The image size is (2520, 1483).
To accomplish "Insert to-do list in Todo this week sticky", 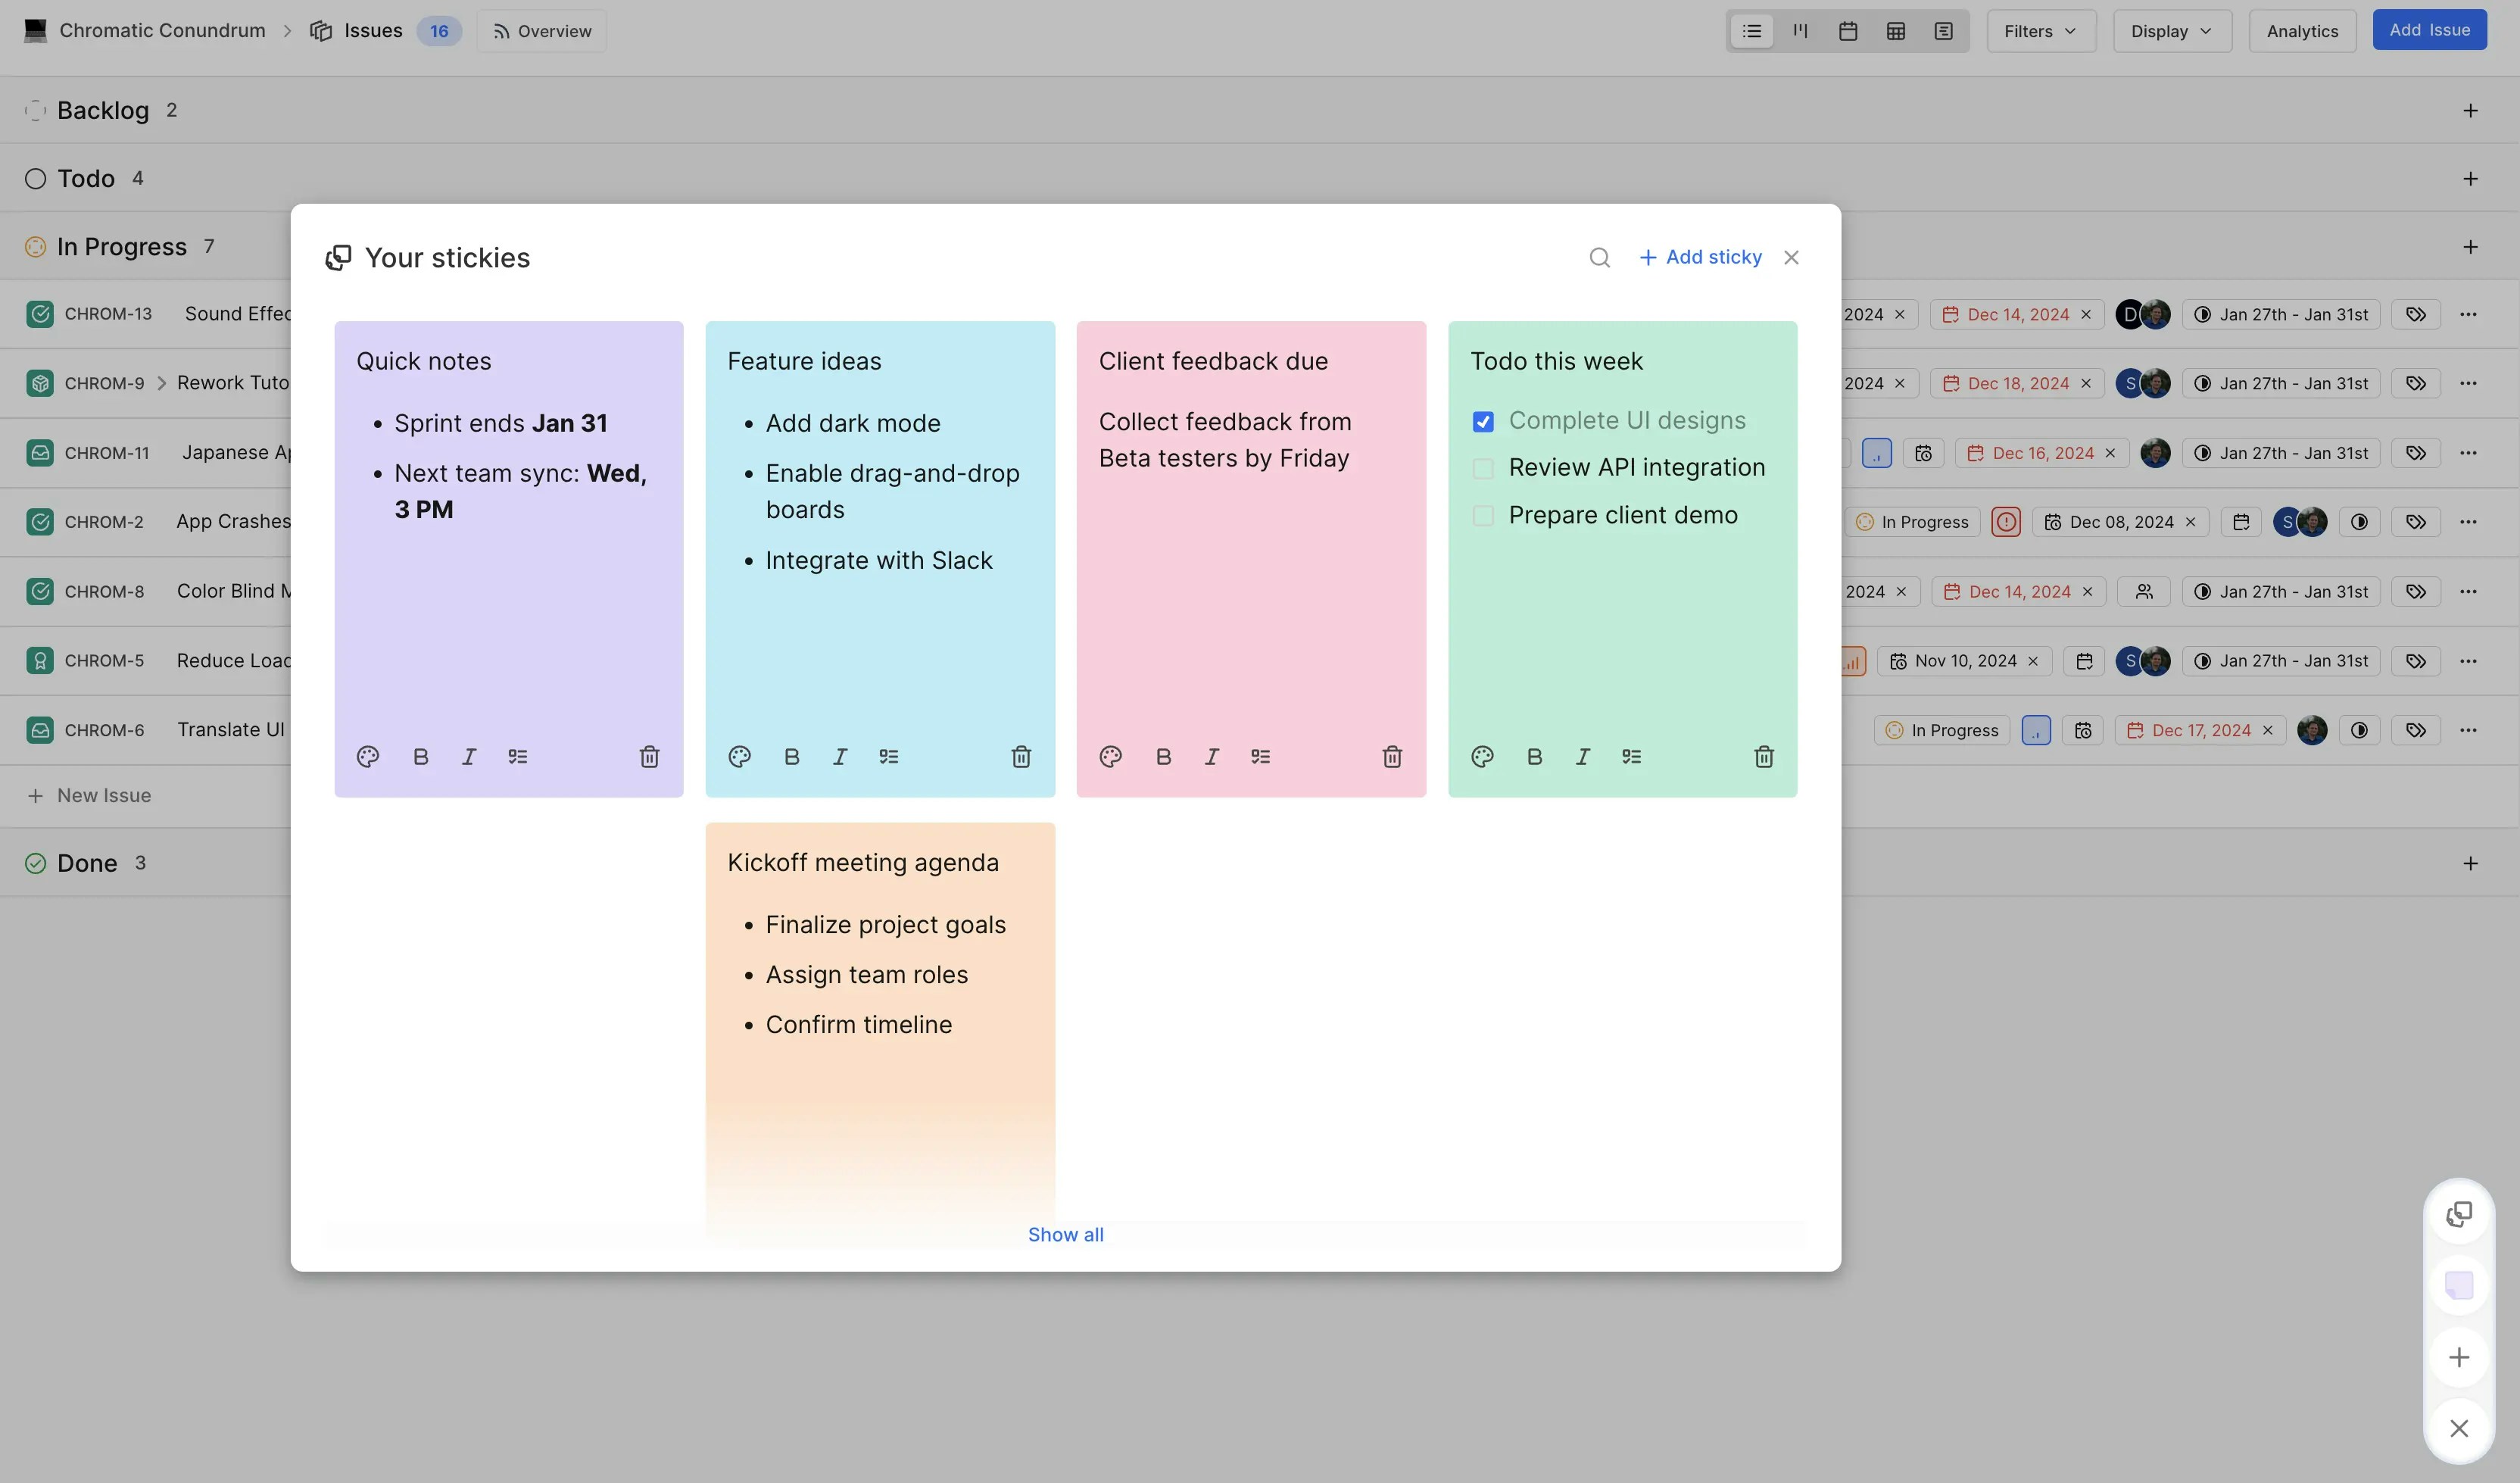I will click(x=1631, y=757).
